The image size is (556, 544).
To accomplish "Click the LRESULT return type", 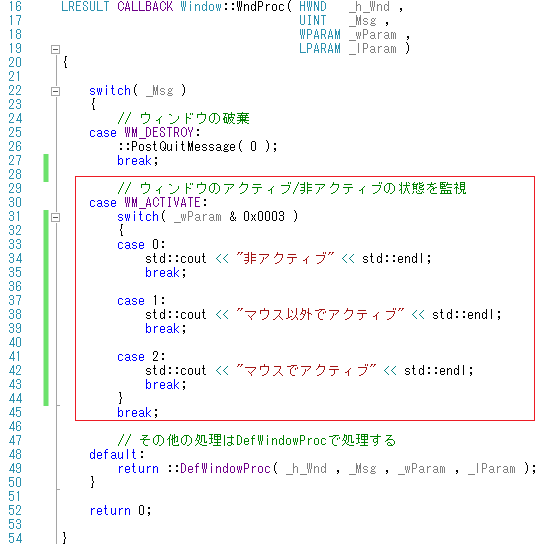I will tap(85, 6).
